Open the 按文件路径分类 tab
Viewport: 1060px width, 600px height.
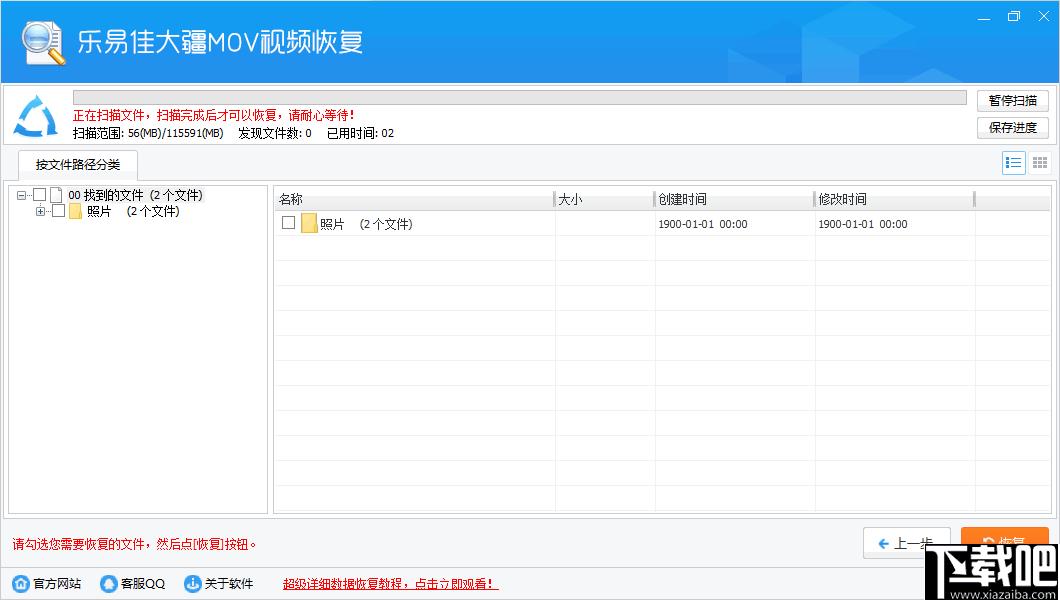(x=78, y=165)
